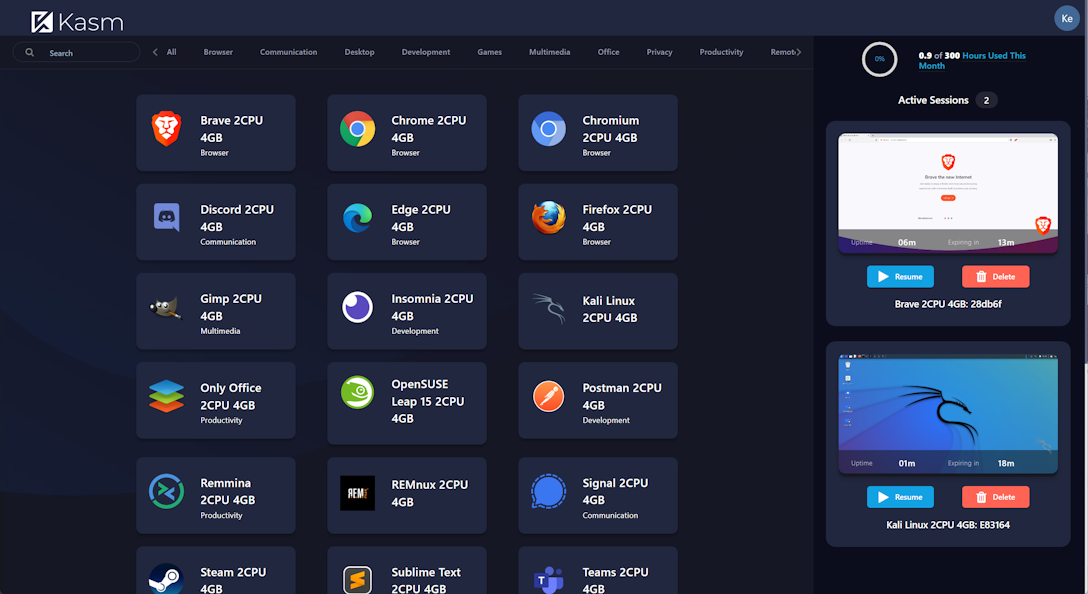Image resolution: width=1088 pixels, height=594 pixels.
Task: Open the Signal chat bubble icon
Action: (548, 492)
